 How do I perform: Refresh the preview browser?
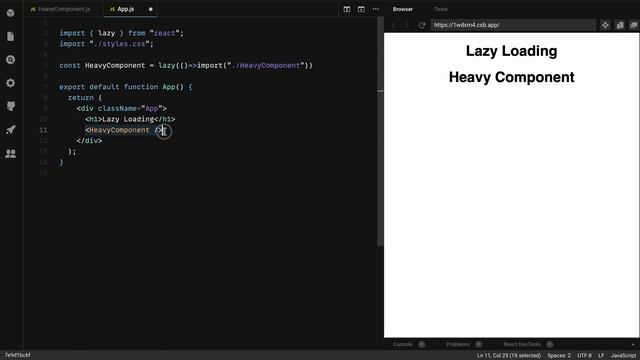(422, 25)
